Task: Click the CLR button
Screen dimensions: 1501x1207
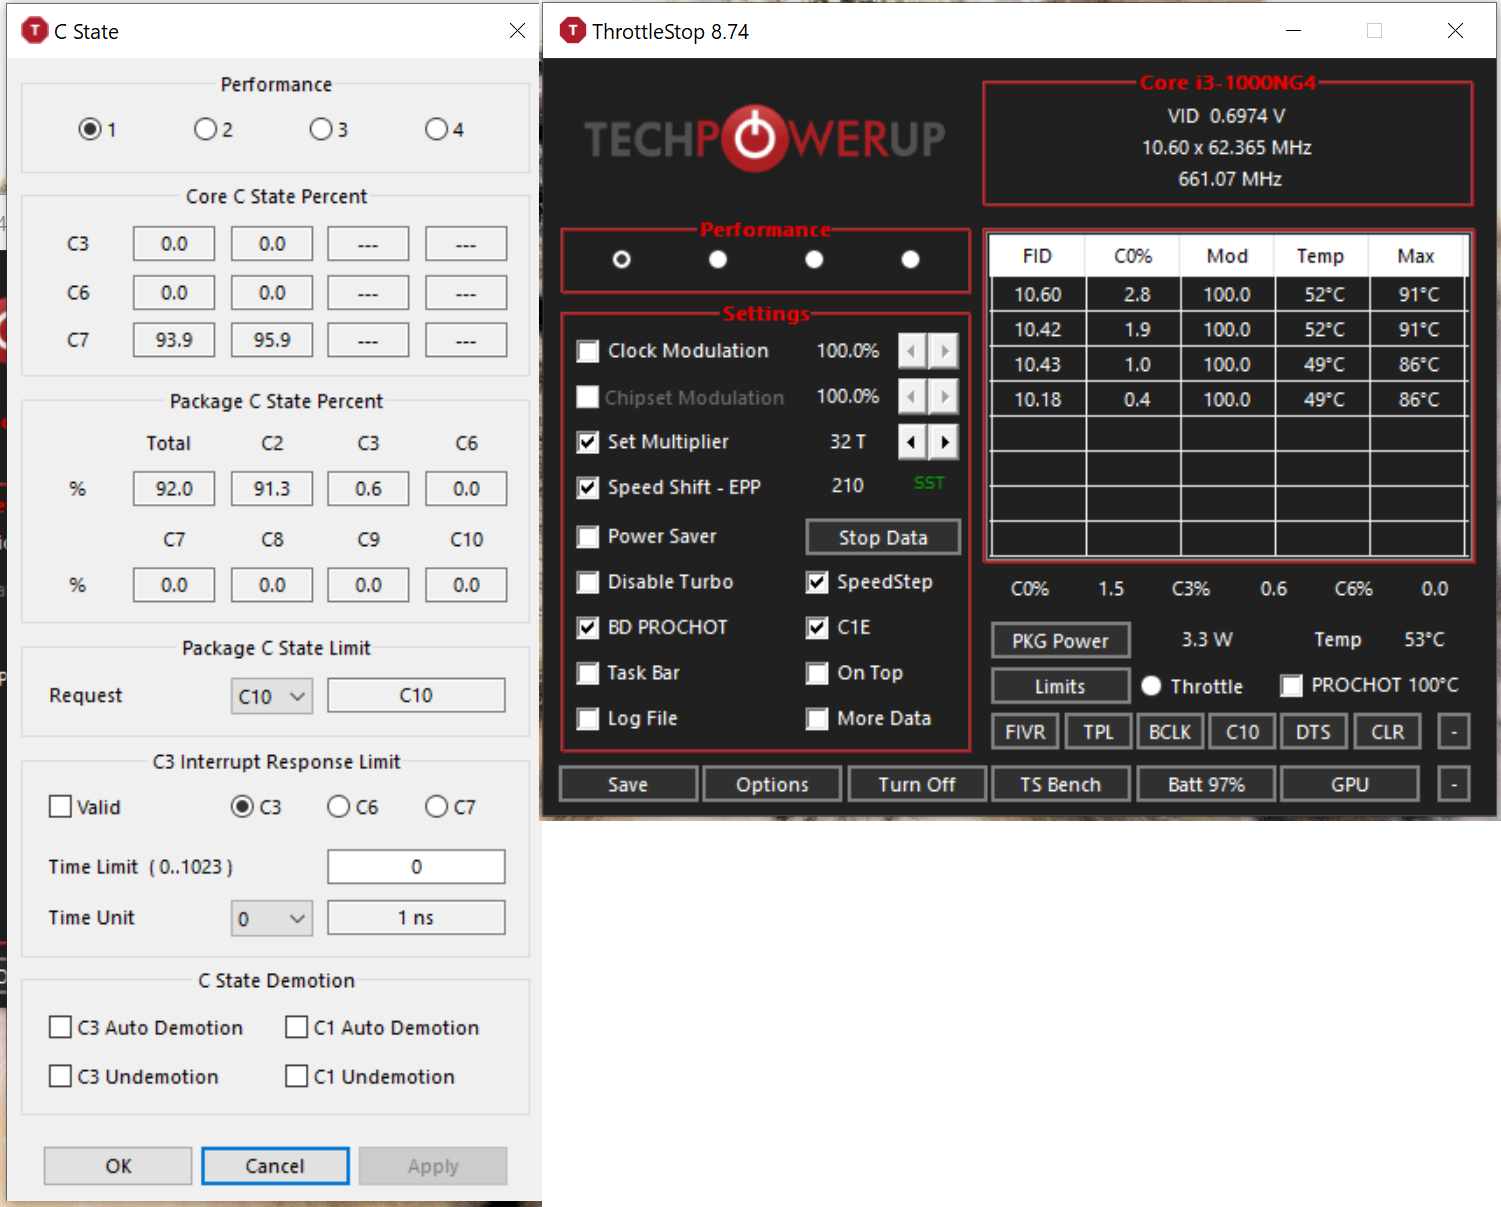Action: coord(1387,732)
